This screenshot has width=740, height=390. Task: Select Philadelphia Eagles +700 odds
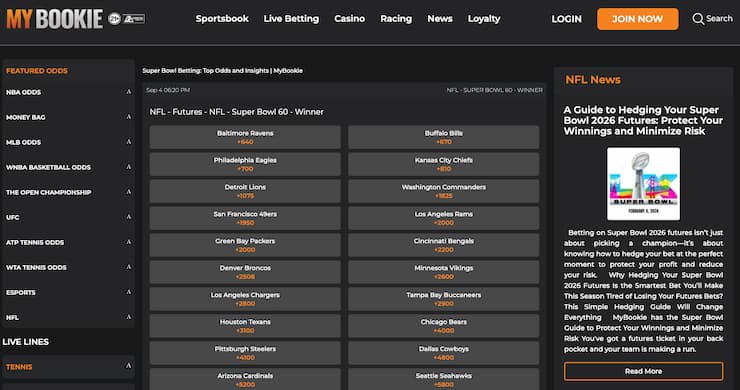click(245, 164)
